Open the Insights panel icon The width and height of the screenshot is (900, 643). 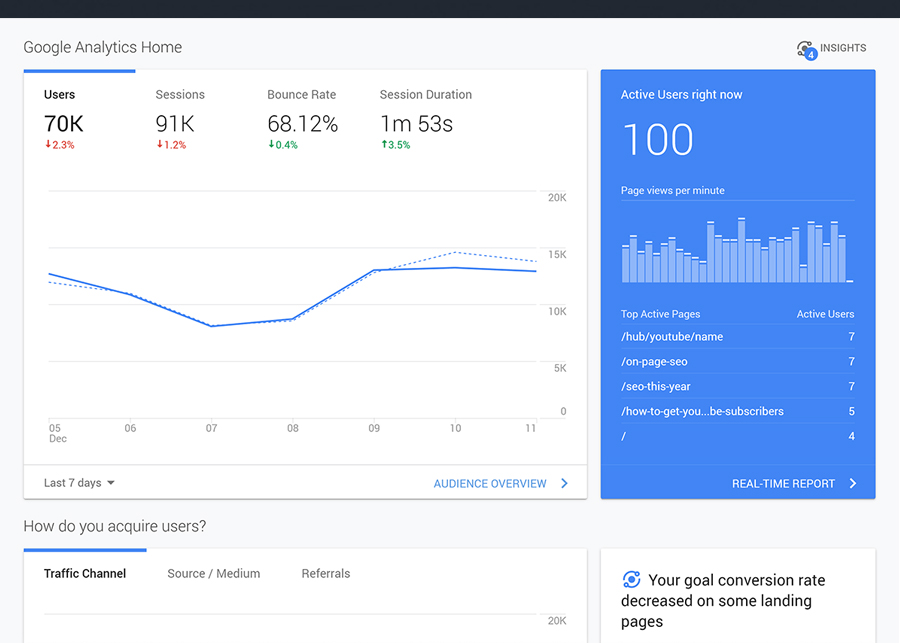pos(806,50)
